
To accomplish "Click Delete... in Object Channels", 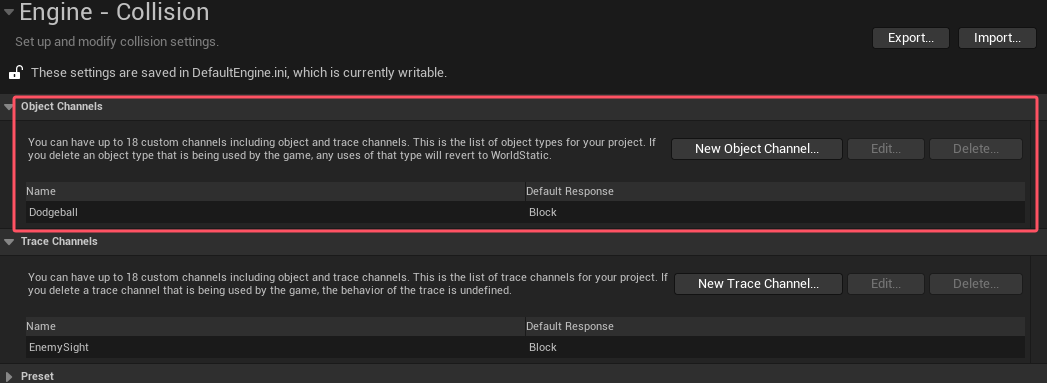I will click(976, 149).
